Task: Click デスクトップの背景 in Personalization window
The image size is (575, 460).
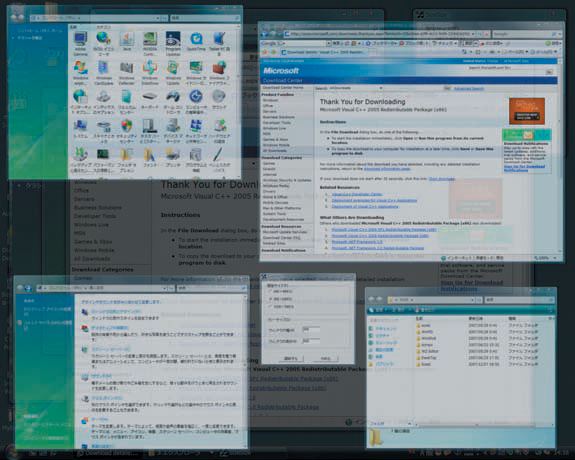Action: tap(110, 328)
